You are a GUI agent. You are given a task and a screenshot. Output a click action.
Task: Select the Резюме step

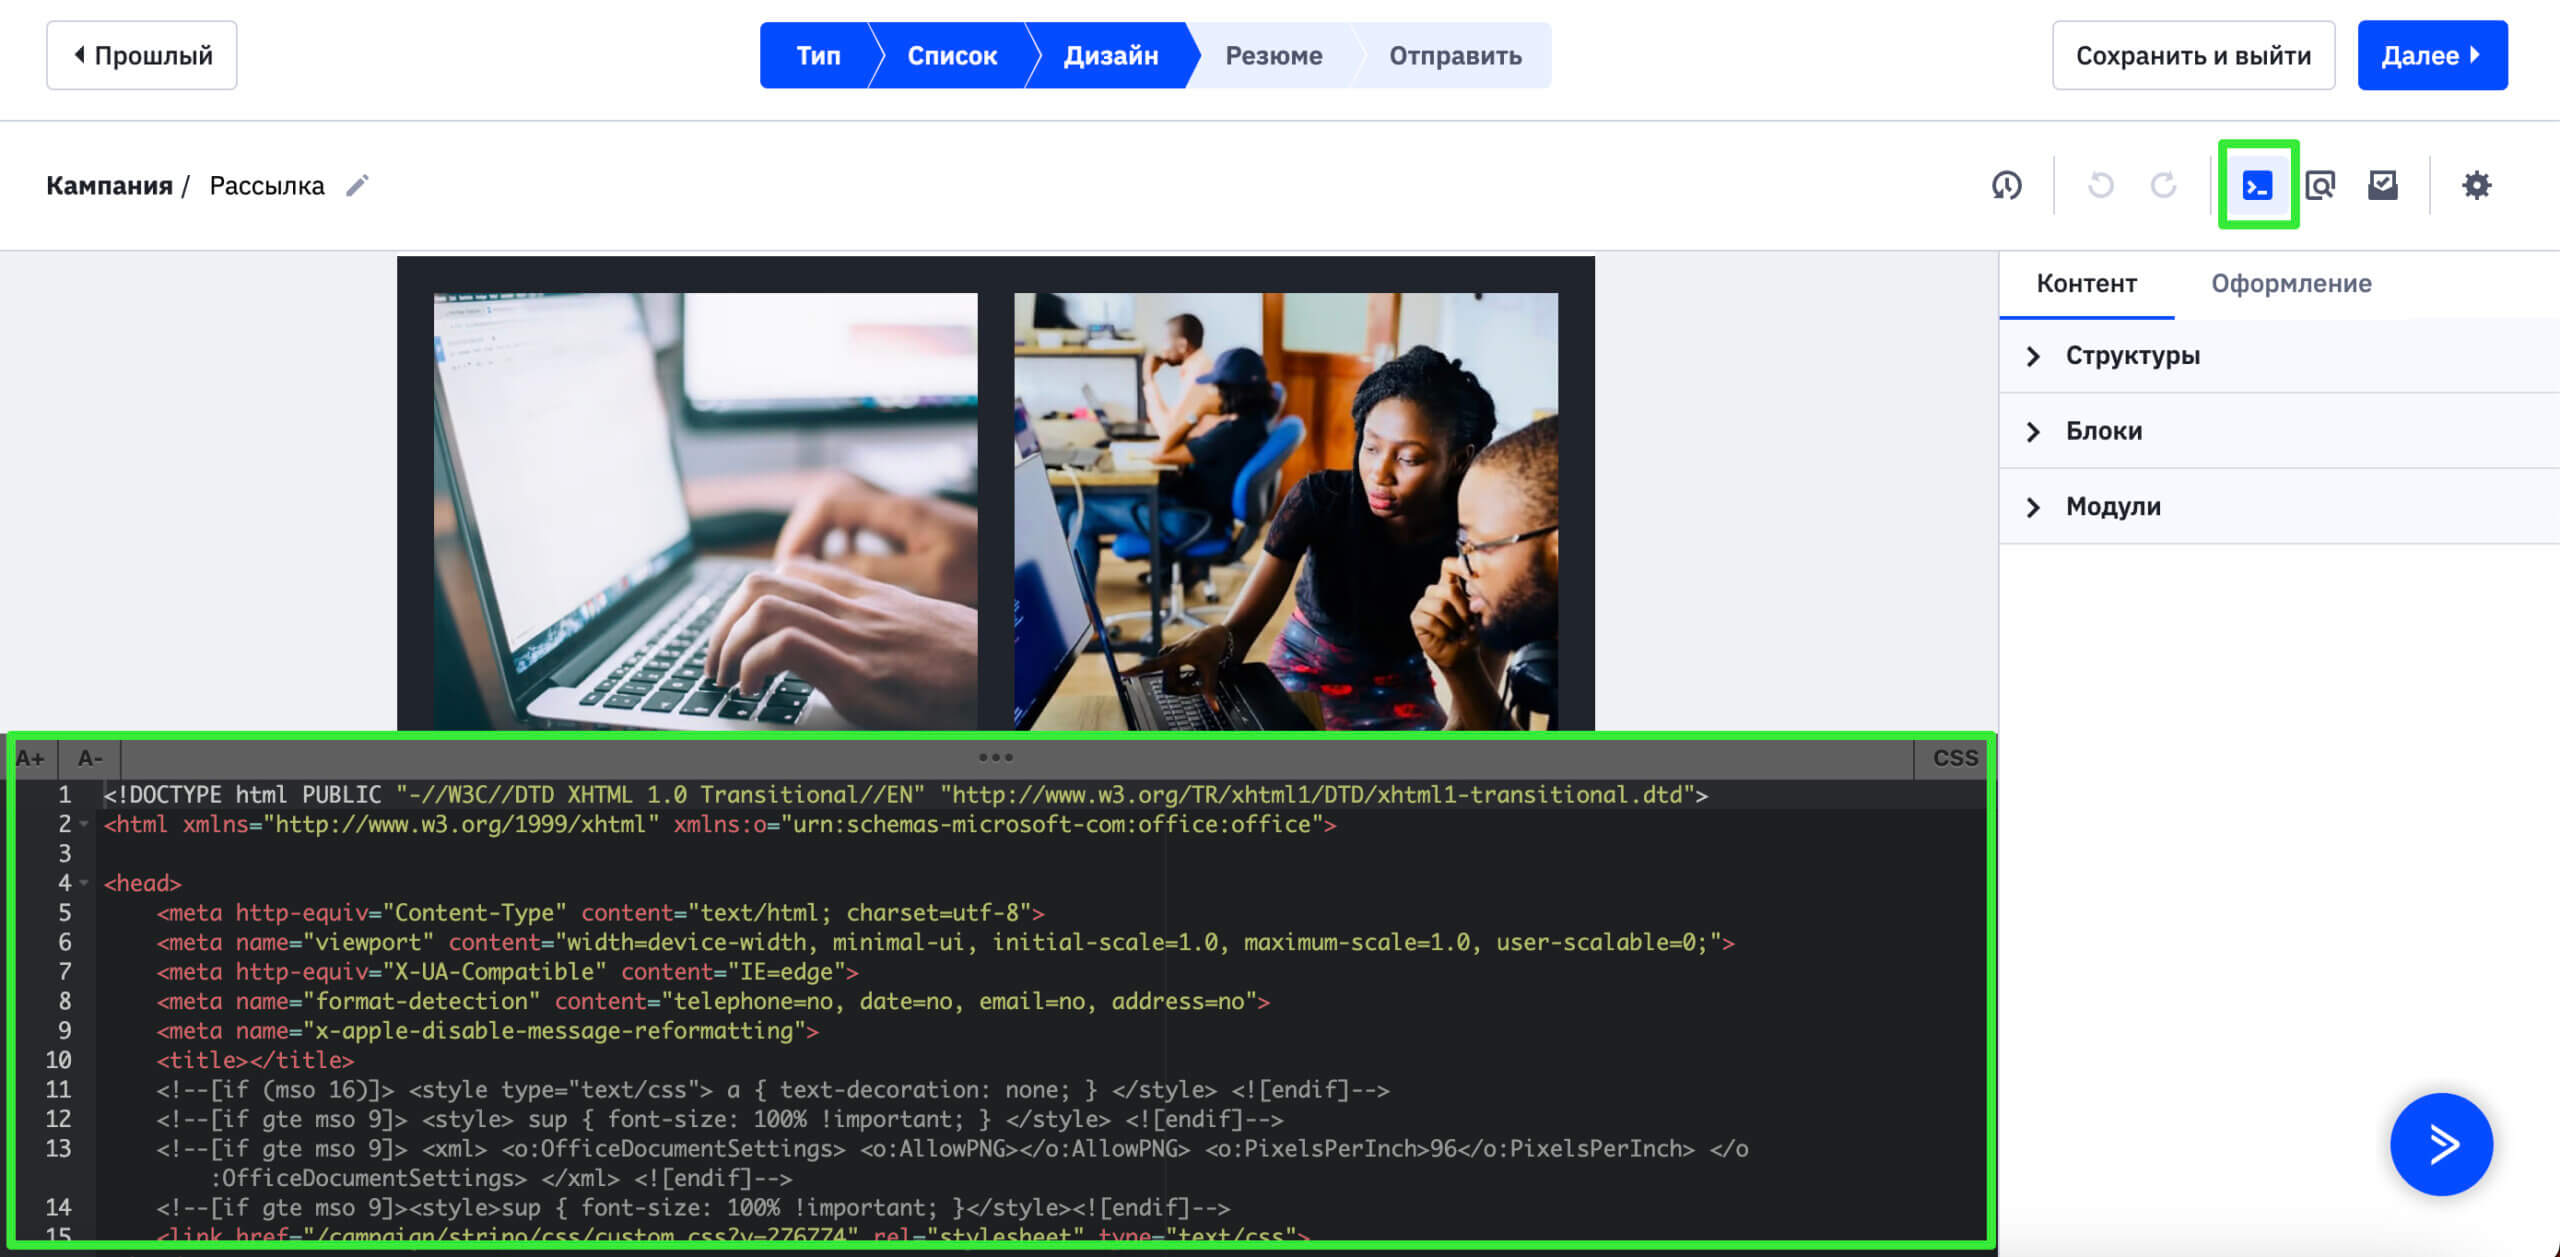pos(1272,56)
